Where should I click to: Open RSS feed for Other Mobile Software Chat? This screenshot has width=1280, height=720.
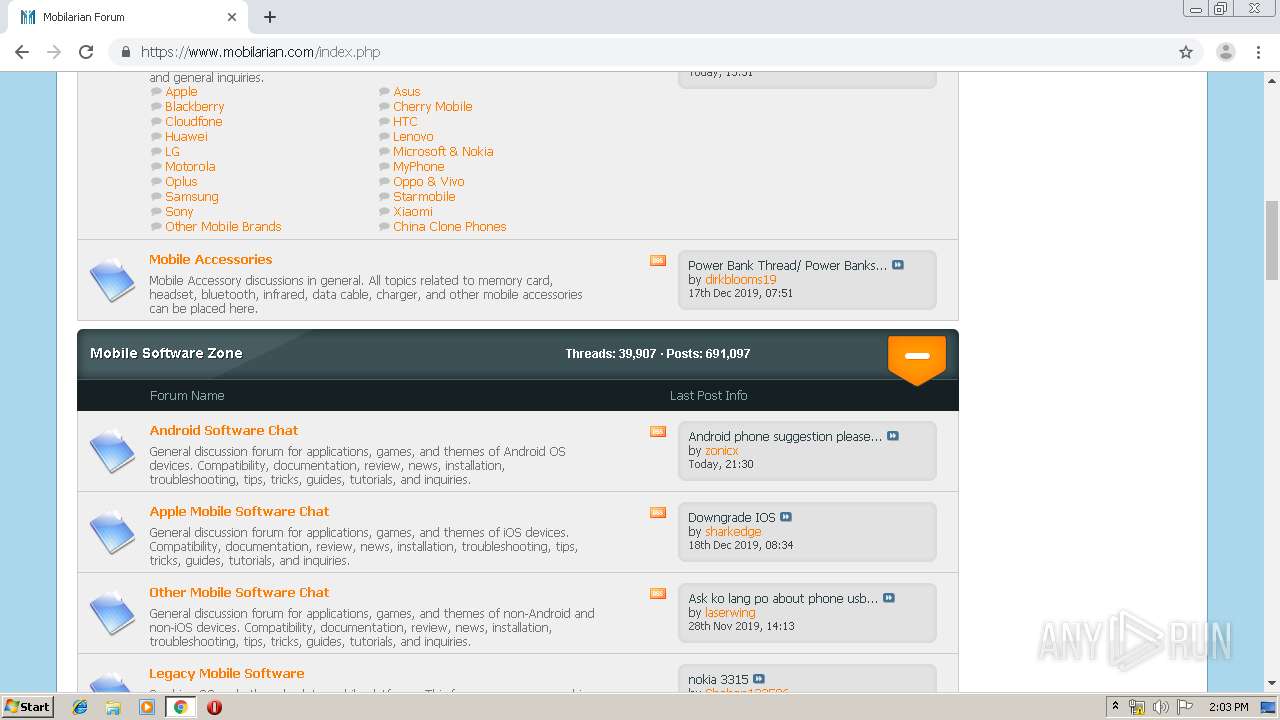pos(658,594)
